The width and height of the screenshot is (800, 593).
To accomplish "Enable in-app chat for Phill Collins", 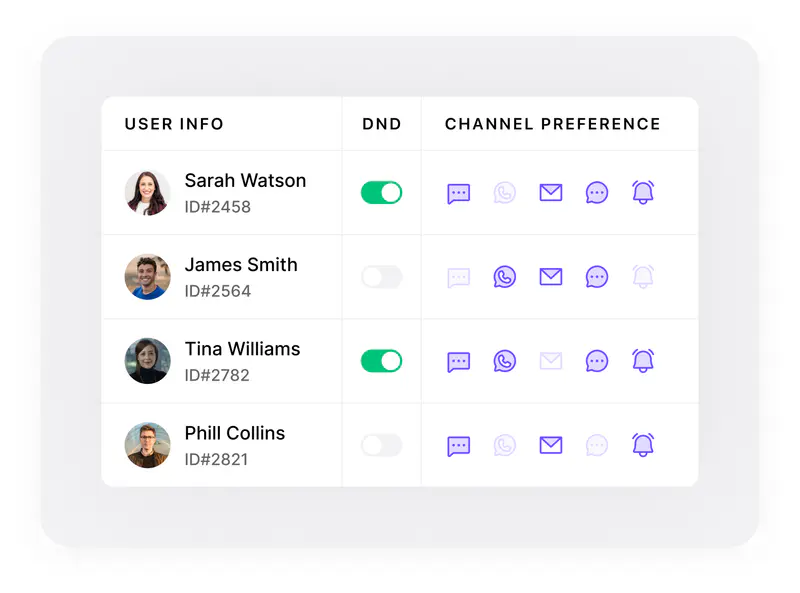I will click(x=596, y=446).
